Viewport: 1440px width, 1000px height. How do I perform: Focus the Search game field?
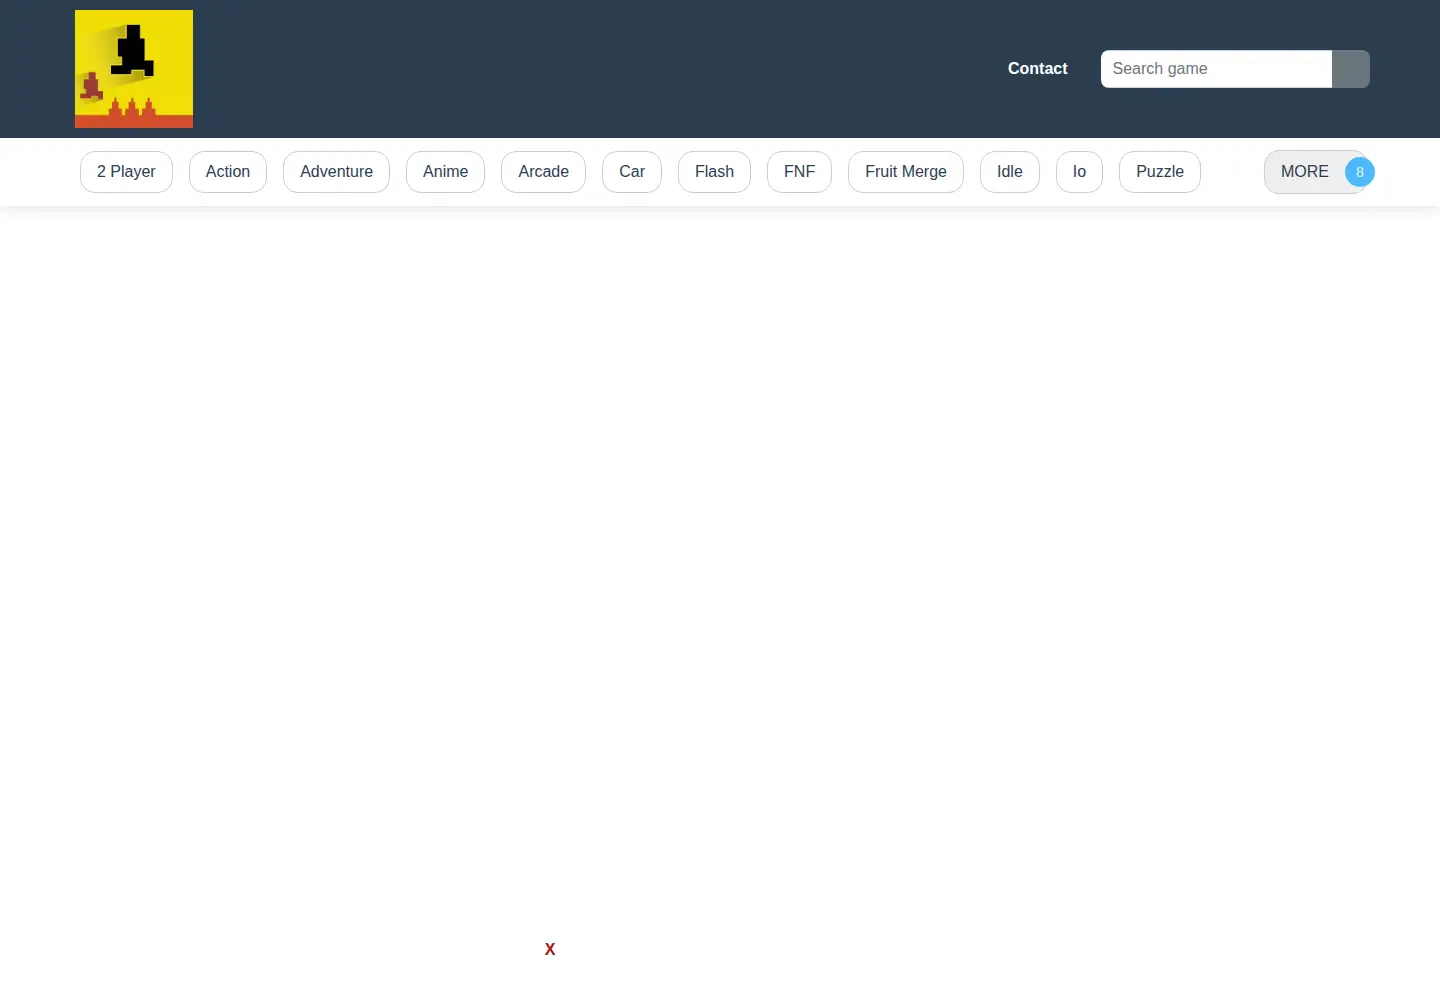1216,69
